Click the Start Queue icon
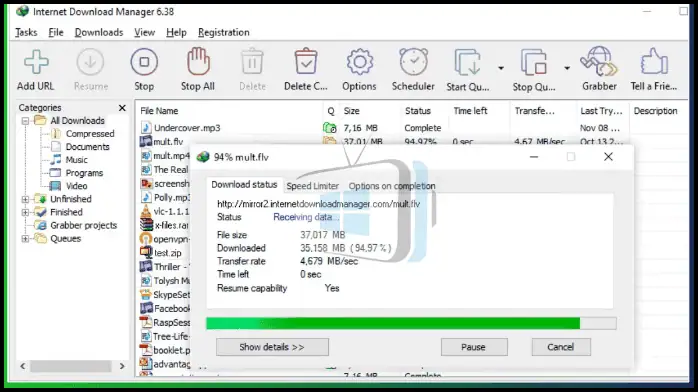This screenshot has width=698, height=392. (467, 62)
